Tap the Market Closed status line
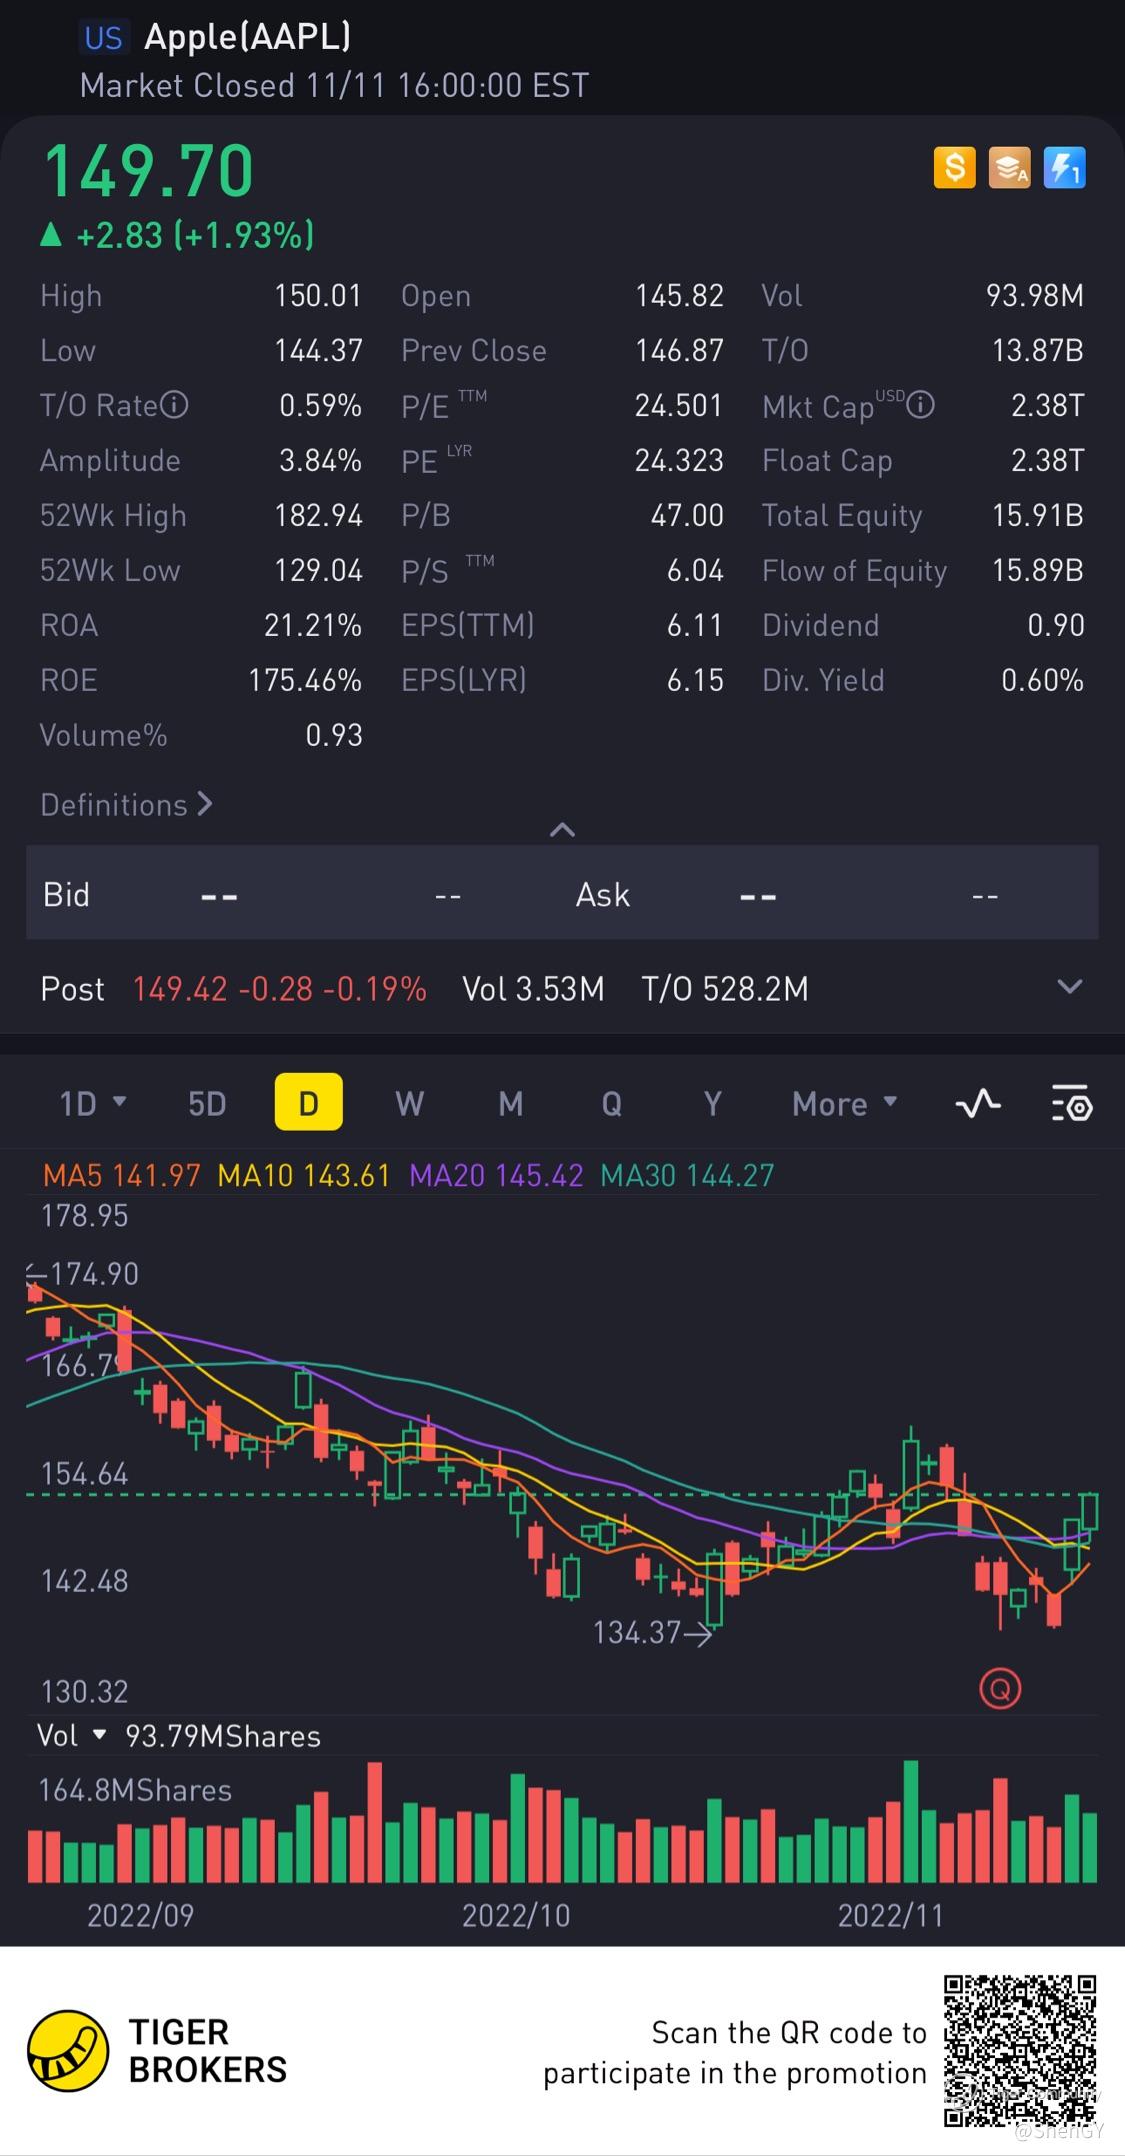This screenshot has width=1125, height=2156. 334,85
